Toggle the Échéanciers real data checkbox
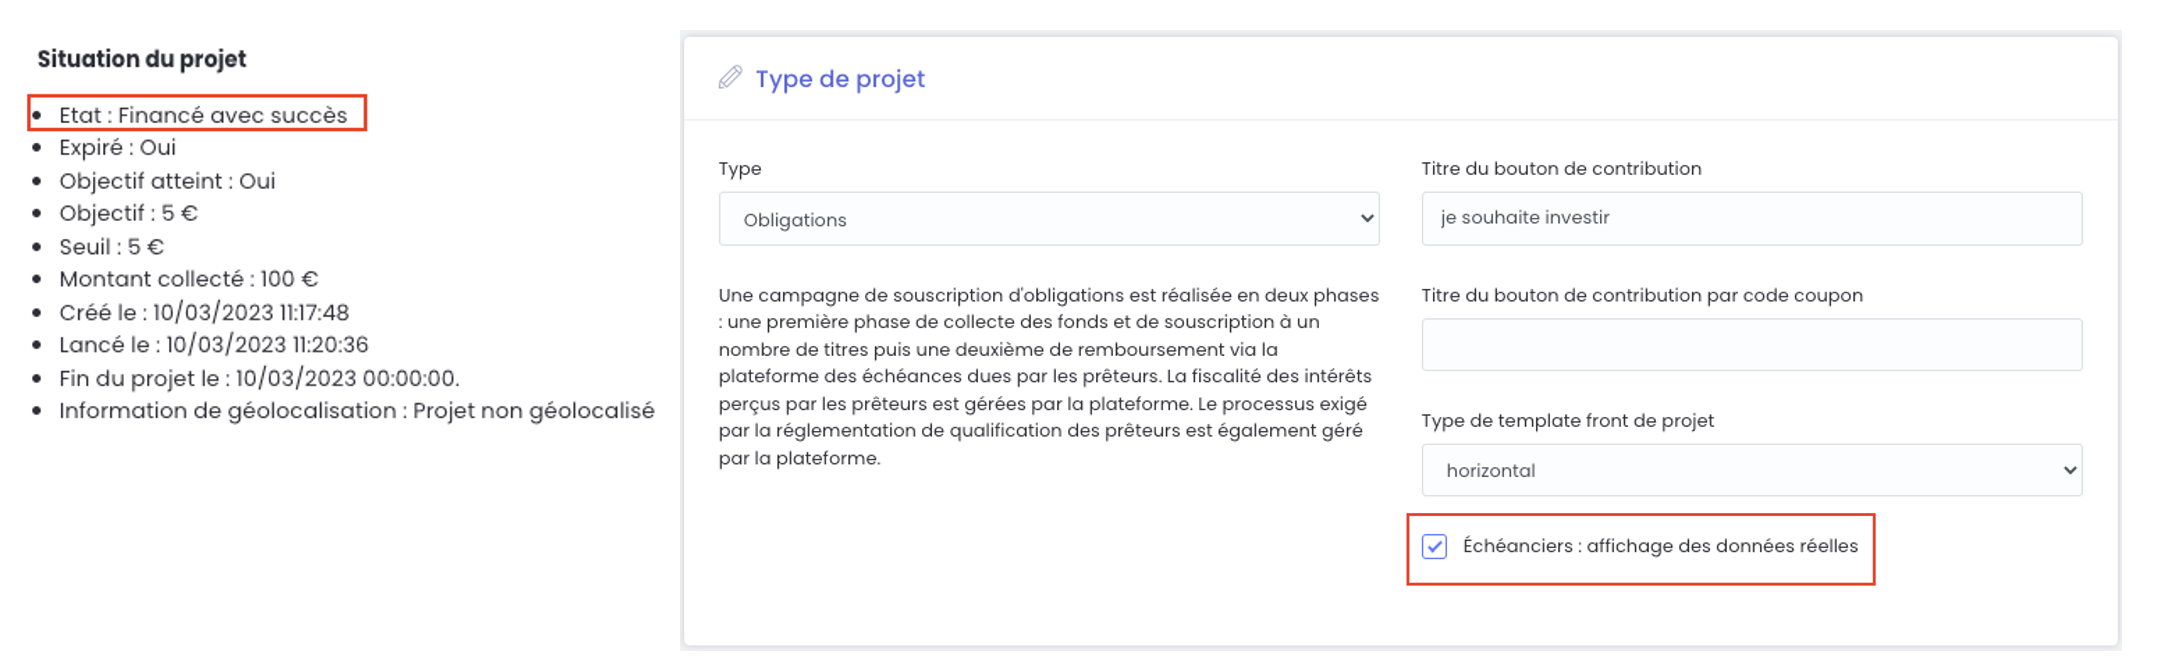Viewport: 2162px width, 668px height. pyautogui.click(x=1434, y=546)
